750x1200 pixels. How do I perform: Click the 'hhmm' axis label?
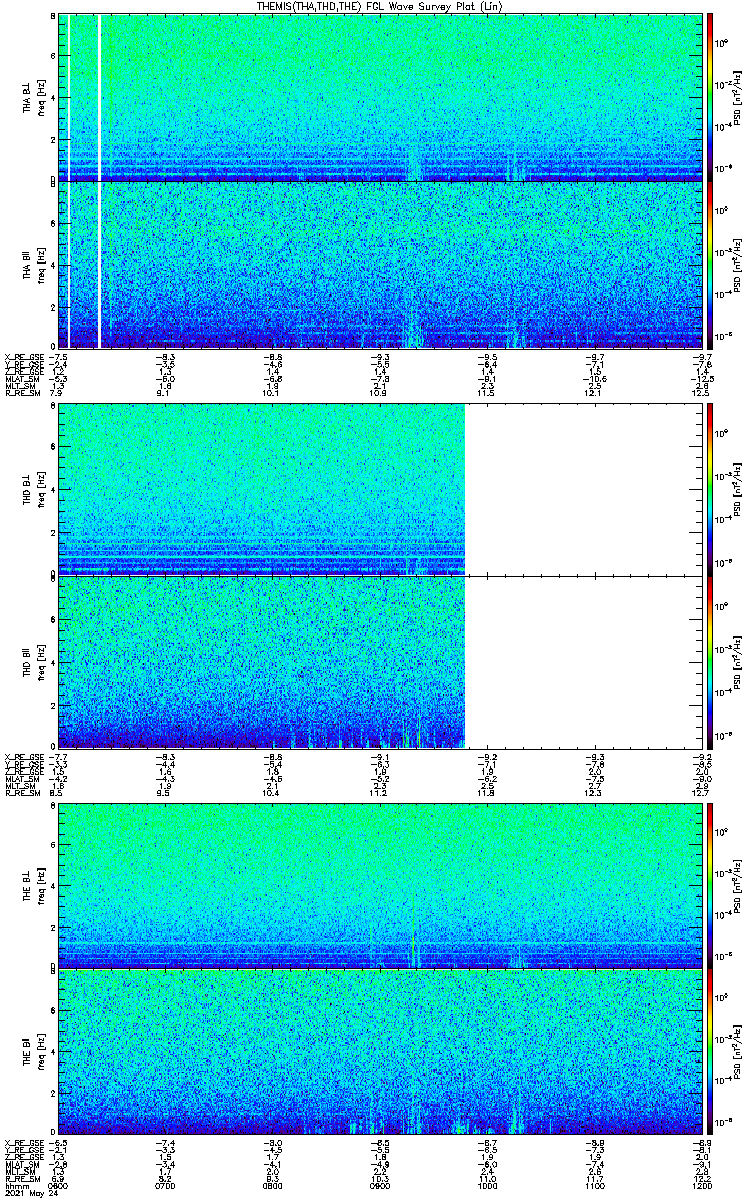click(16, 1184)
